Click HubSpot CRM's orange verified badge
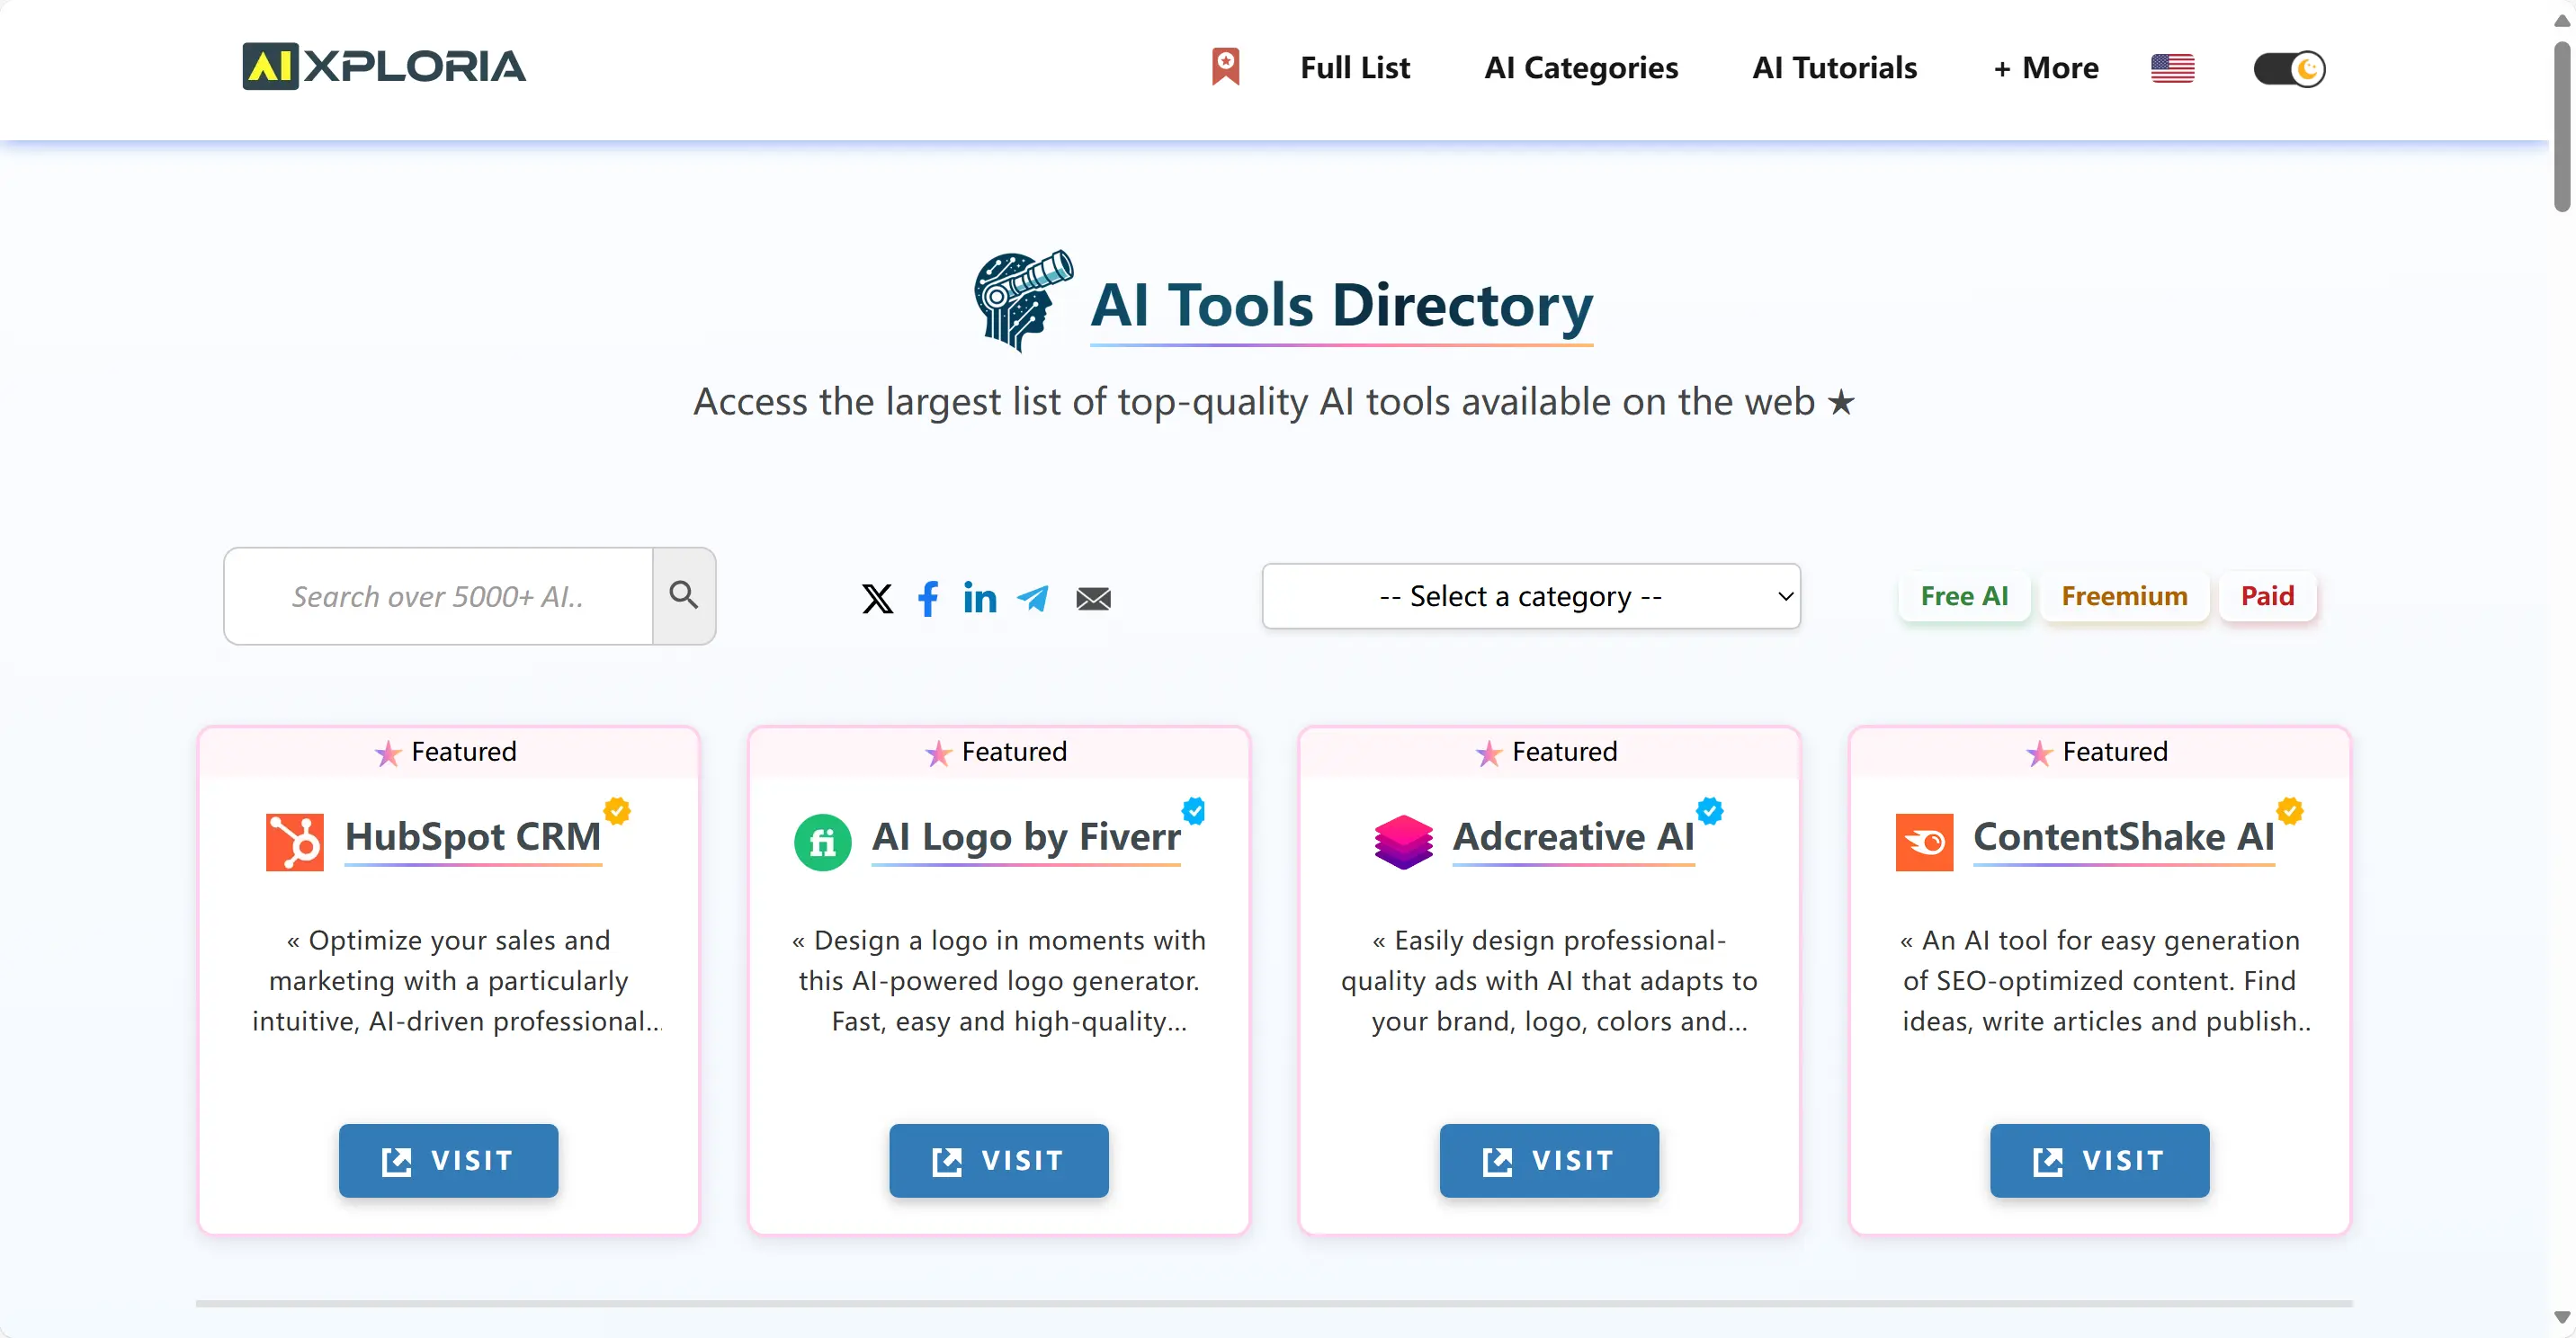 (617, 810)
